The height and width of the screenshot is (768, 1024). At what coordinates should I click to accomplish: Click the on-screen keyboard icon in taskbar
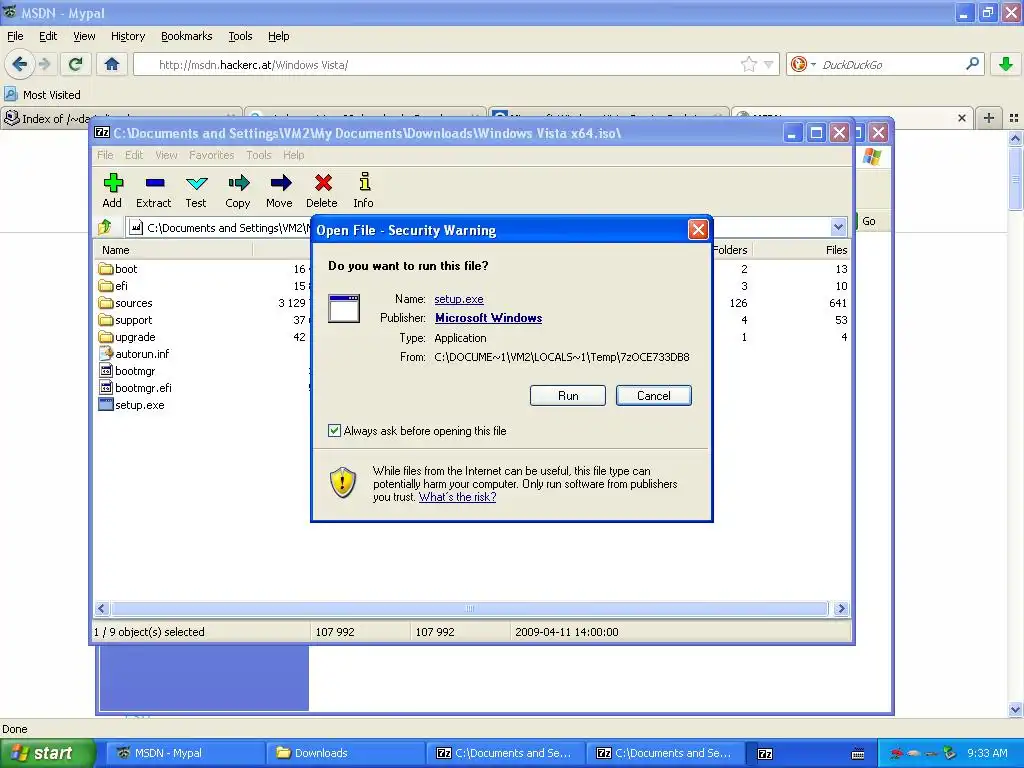pos(858,754)
